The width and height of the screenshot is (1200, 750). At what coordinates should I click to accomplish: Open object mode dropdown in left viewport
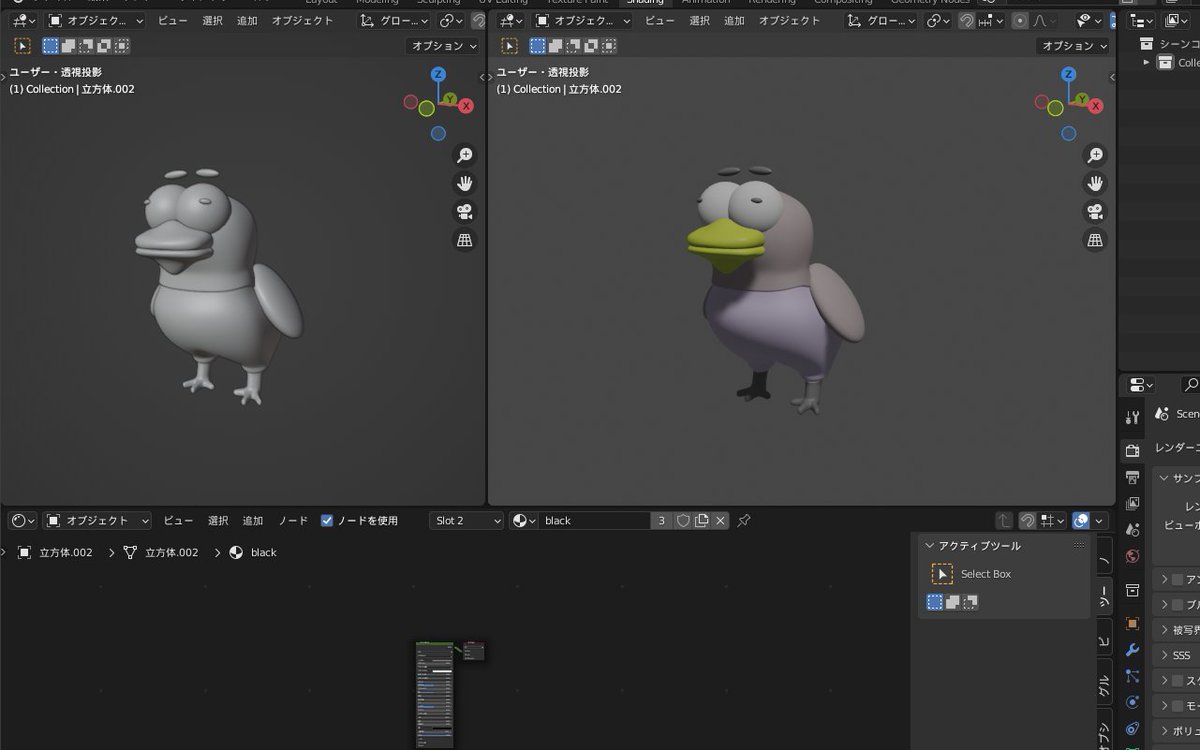point(95,20)
